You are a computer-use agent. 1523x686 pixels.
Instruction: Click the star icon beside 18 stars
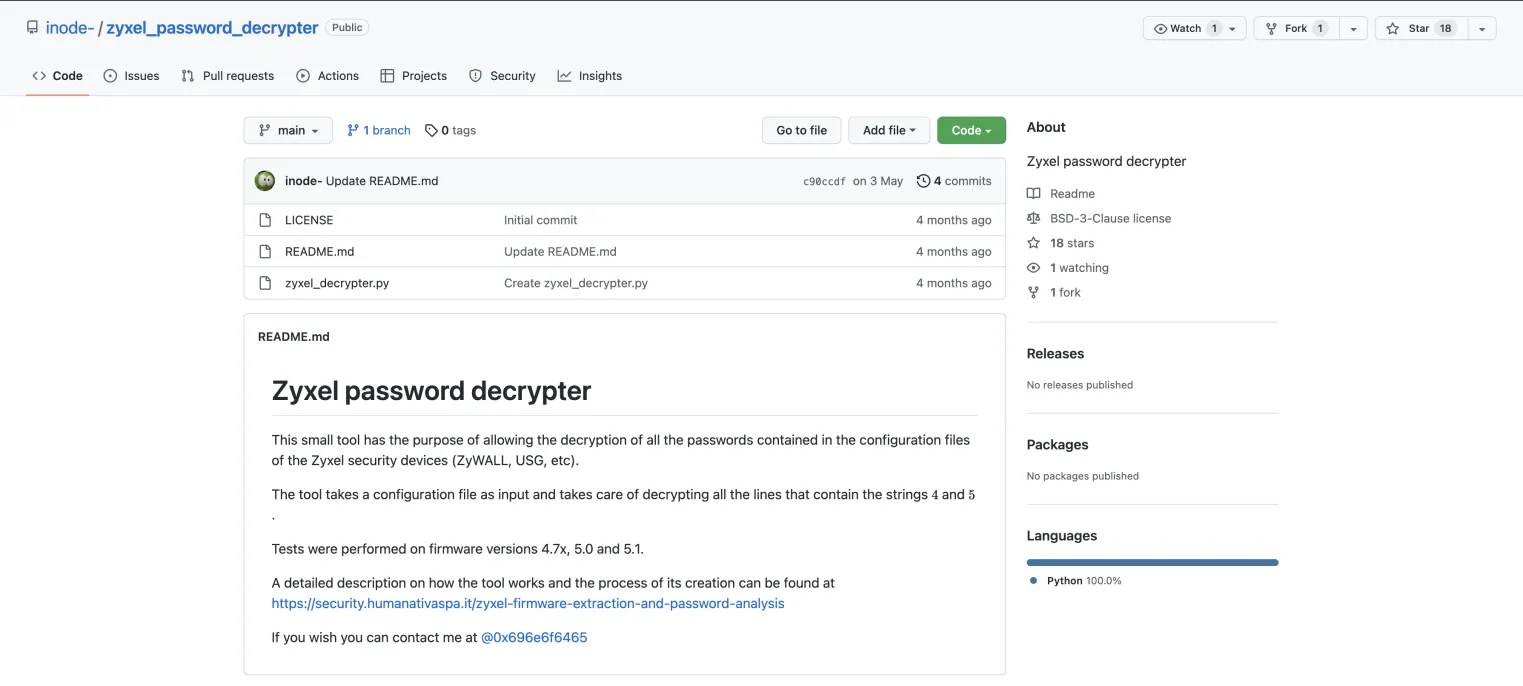point(1034,243)
